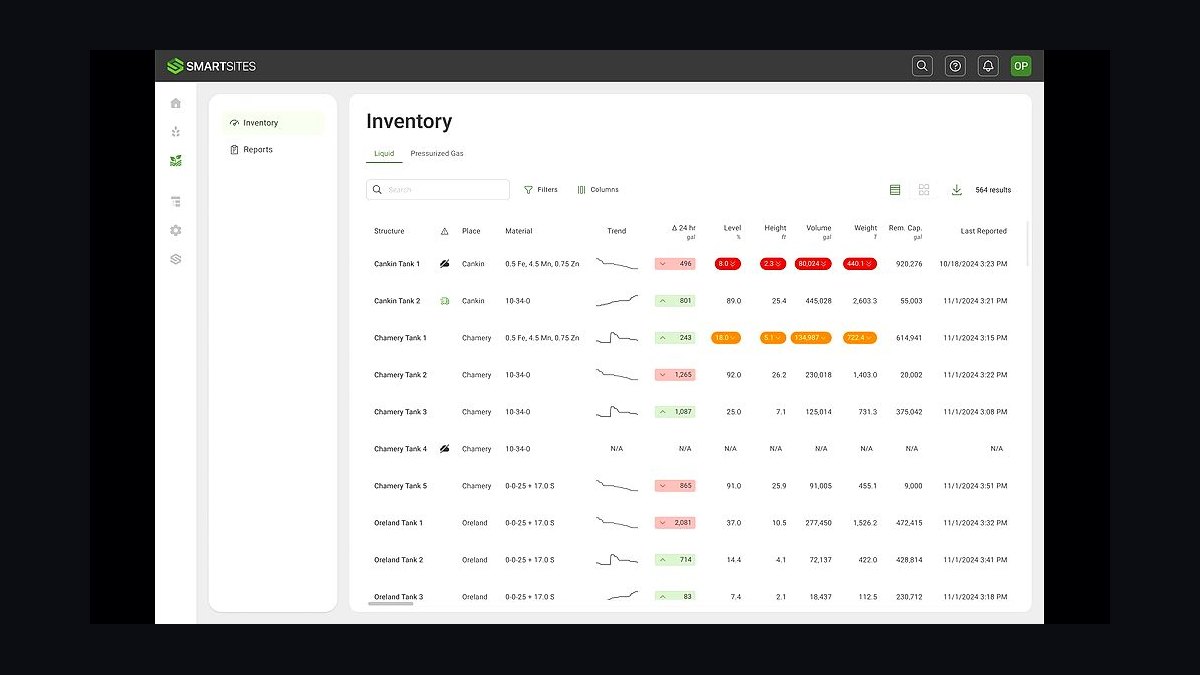Go to Home in the left sidebar

[176, 103]
